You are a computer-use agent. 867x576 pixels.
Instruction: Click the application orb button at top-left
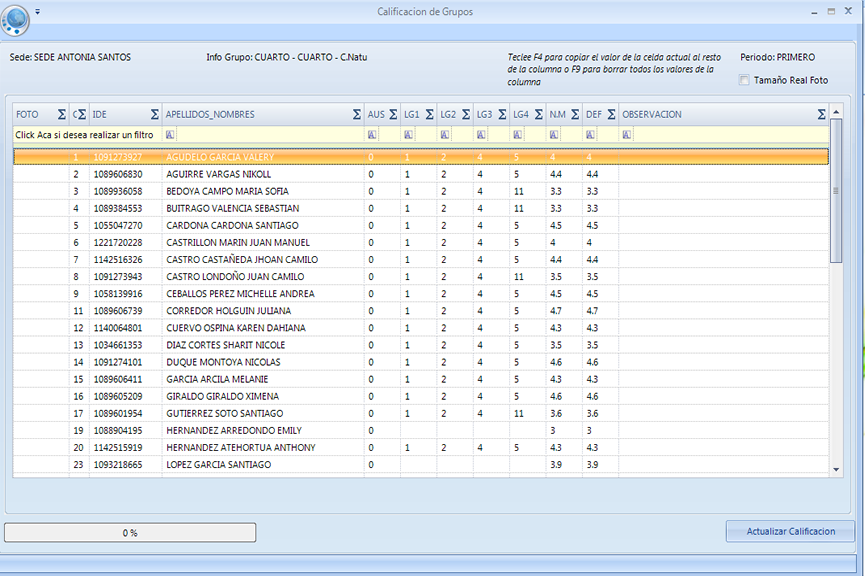17,18
